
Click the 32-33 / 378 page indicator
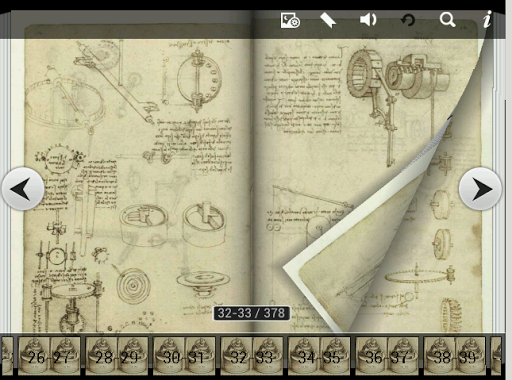point(251,313)
